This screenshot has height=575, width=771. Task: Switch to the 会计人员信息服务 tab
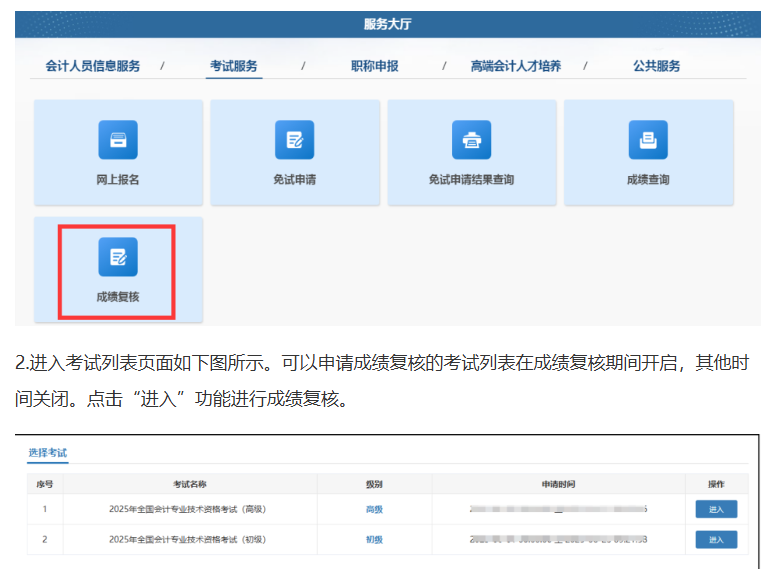click(x=93, y=66)
